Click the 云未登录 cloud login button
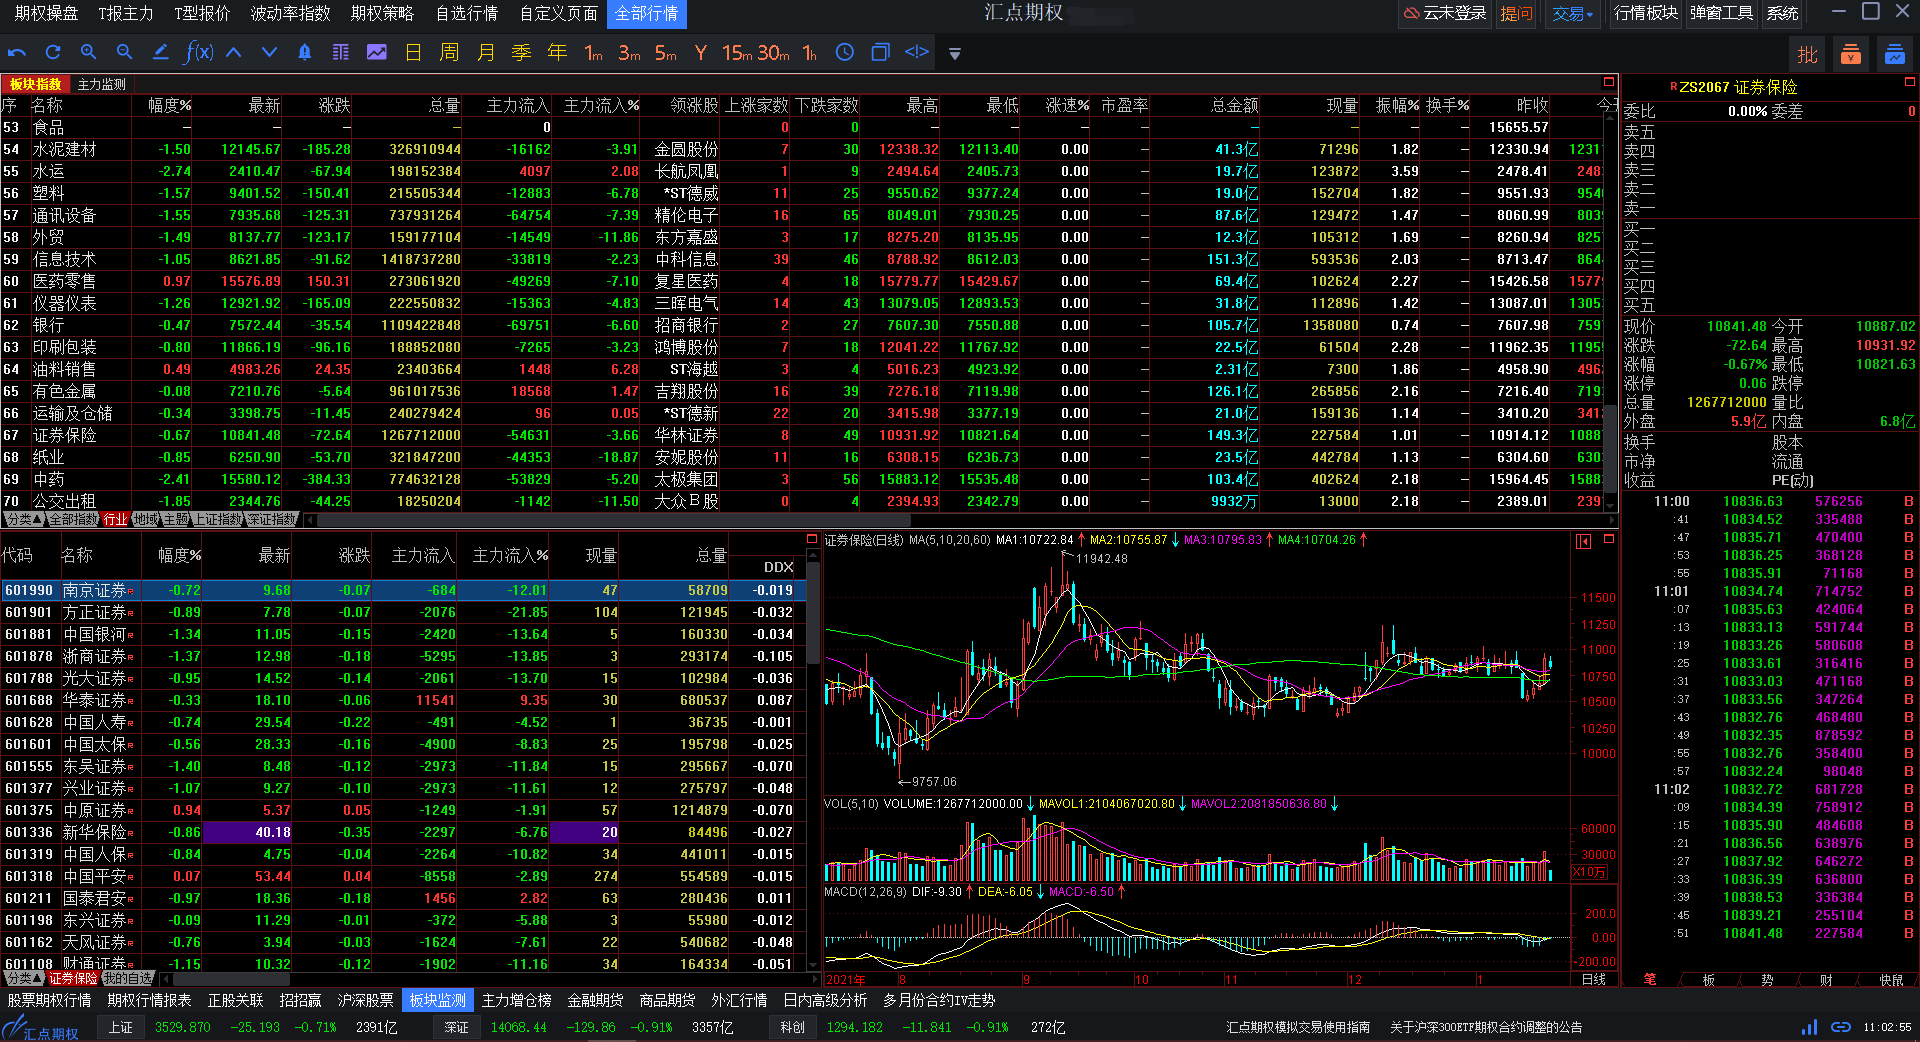Viewport: 1920px width, 1042px height. (x=1444, y=14)
